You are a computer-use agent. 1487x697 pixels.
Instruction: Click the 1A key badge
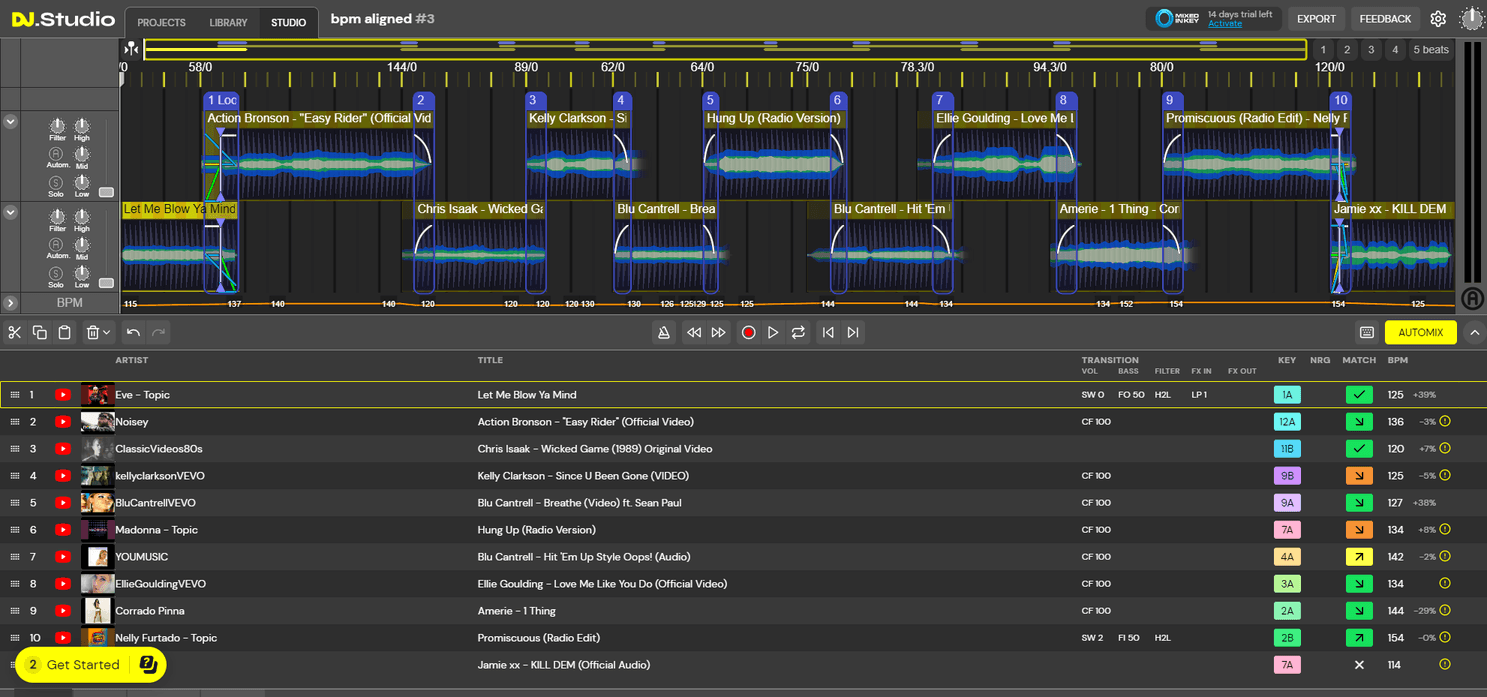click(1287, 395)
